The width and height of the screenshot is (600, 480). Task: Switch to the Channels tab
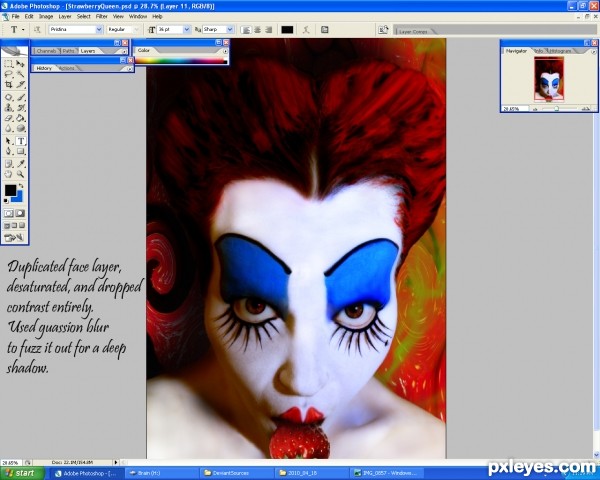pos(46,51)
